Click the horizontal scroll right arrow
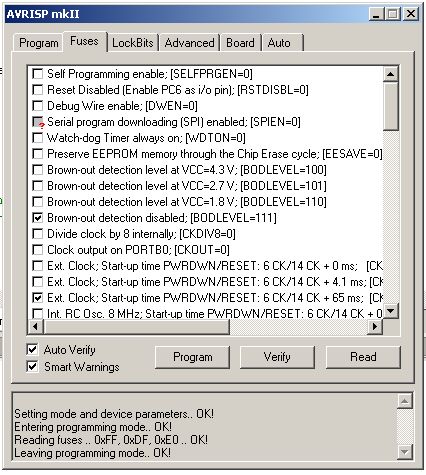This screenshot has height=475, width=426. click(x=375, y=326)
